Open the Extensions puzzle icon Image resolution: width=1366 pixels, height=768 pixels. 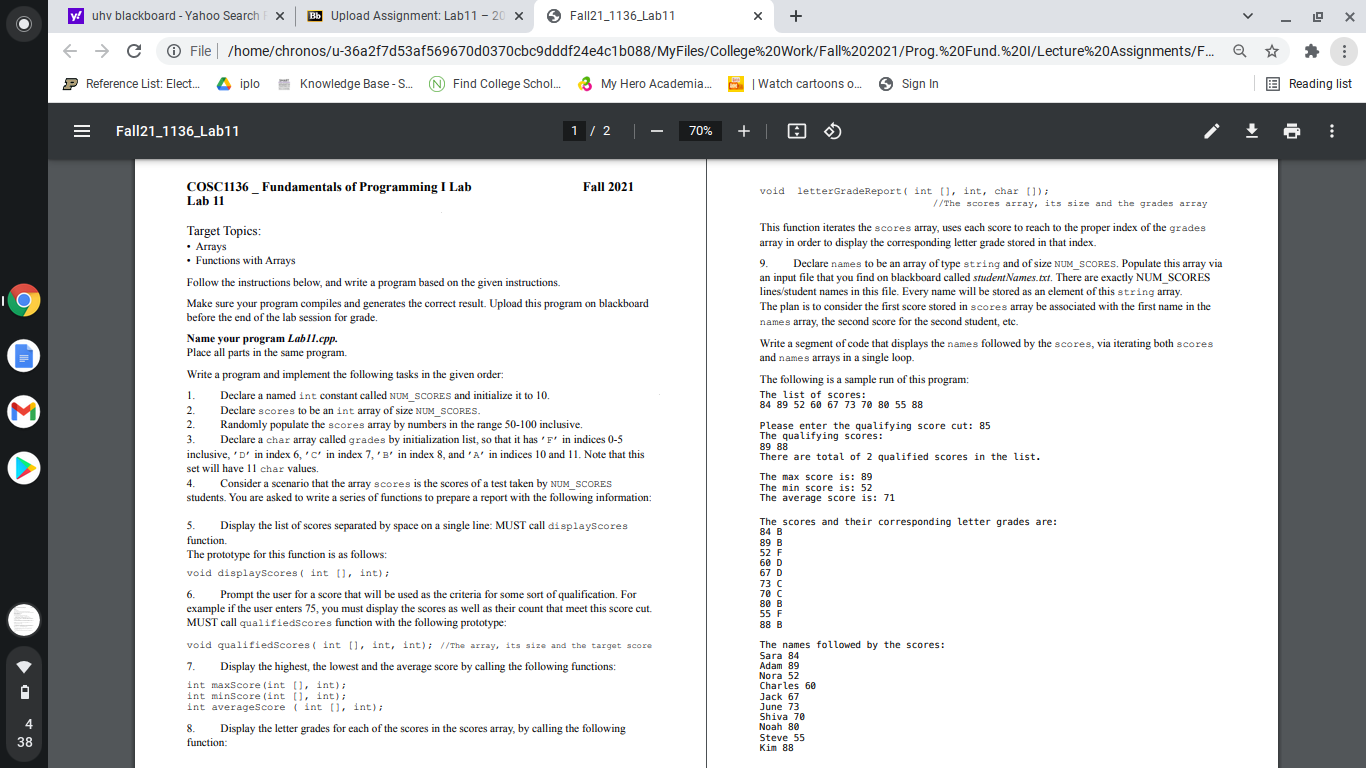click(1312, 51)
